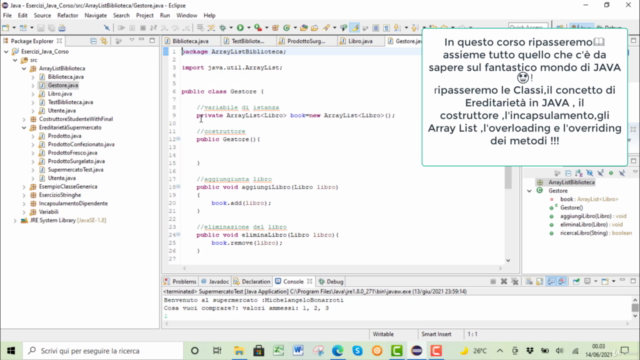Open the Source menu

(x=42, y=15)
